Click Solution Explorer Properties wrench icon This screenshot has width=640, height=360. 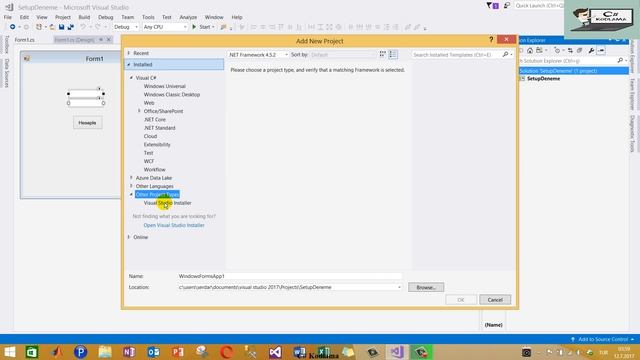[591, 51]
